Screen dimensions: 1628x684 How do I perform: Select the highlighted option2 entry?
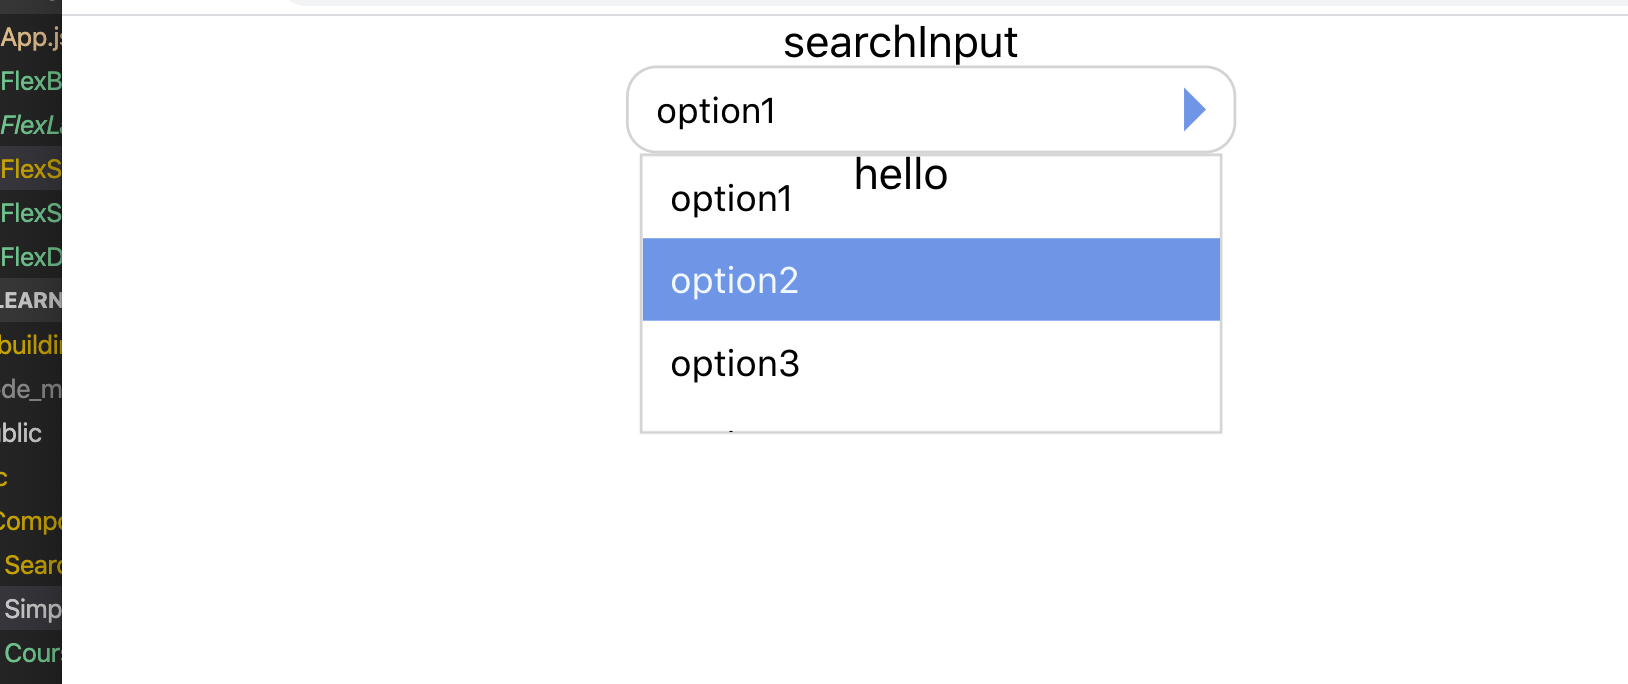(930, 280)
